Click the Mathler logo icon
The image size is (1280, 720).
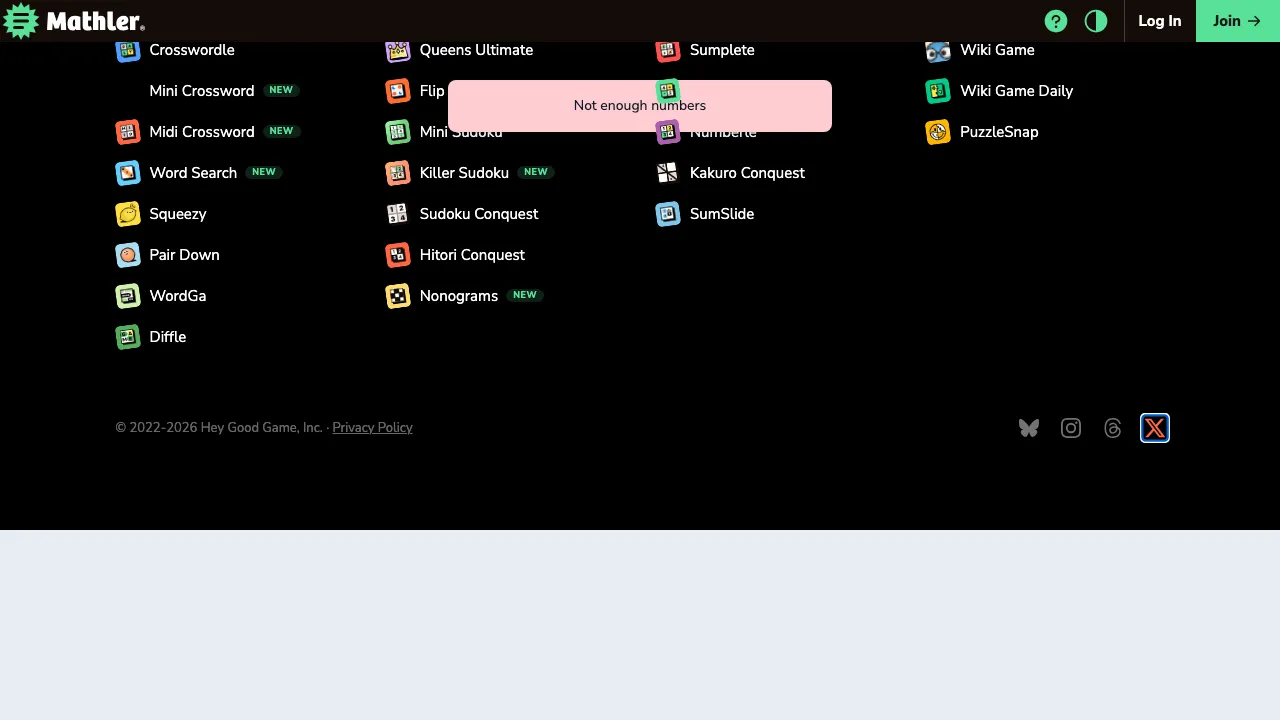(21, 21)
